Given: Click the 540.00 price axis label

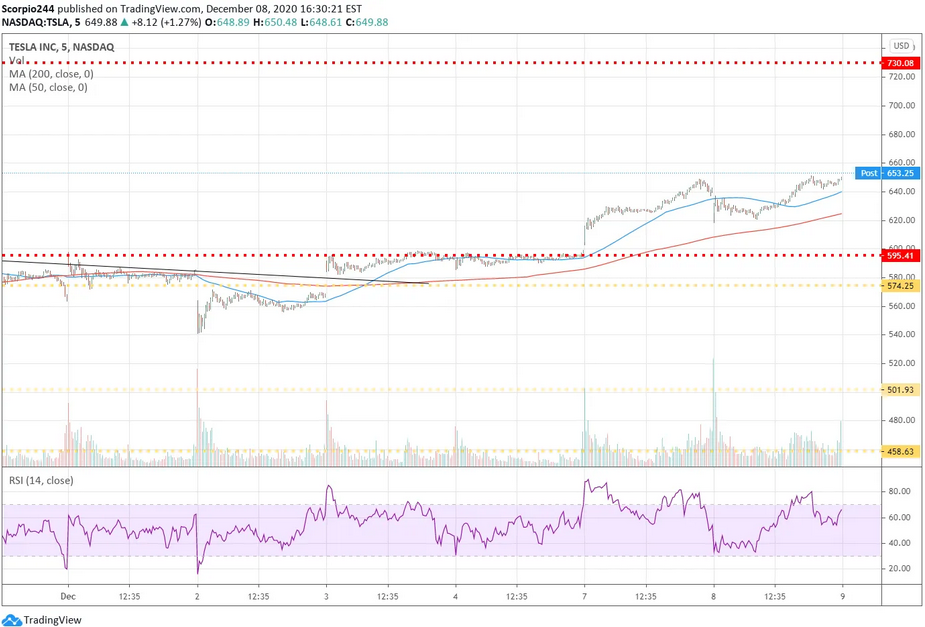Looking at the screenshot, I should 901,334.
